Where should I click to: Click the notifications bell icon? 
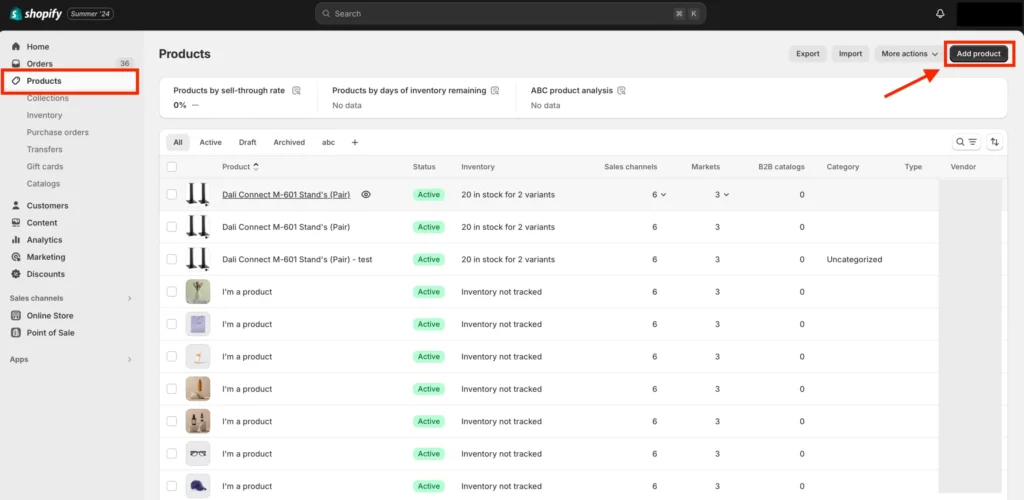(x=940, y=14)
